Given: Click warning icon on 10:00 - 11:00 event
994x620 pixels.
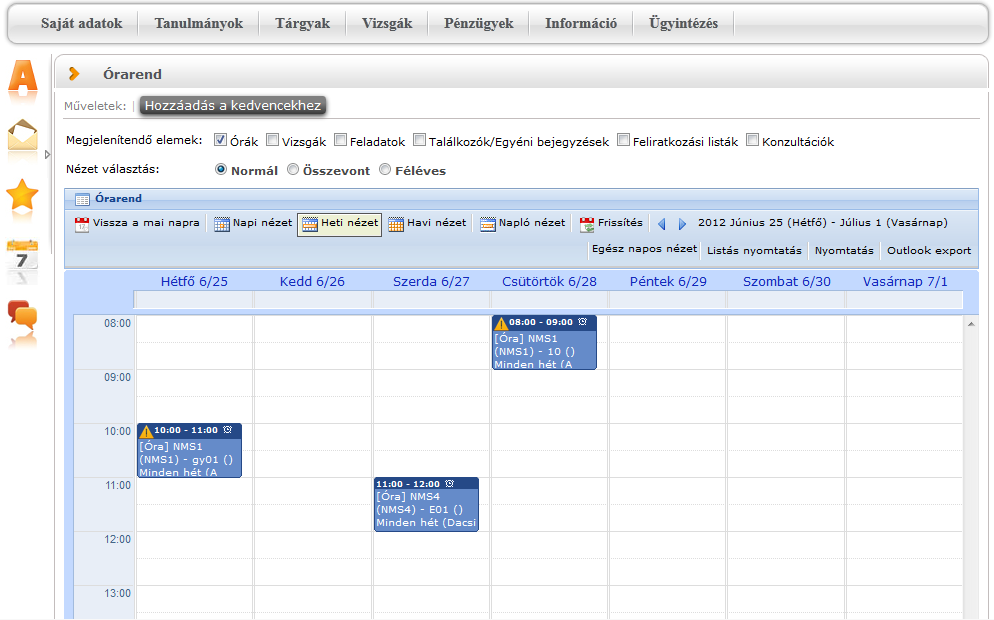Looking at the screenshot, I should pyautogui.click(x=146, y=431).
